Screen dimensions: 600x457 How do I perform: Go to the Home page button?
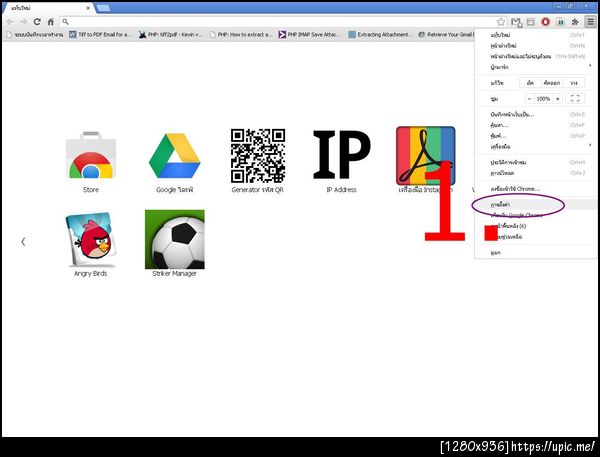click(51, 22)
